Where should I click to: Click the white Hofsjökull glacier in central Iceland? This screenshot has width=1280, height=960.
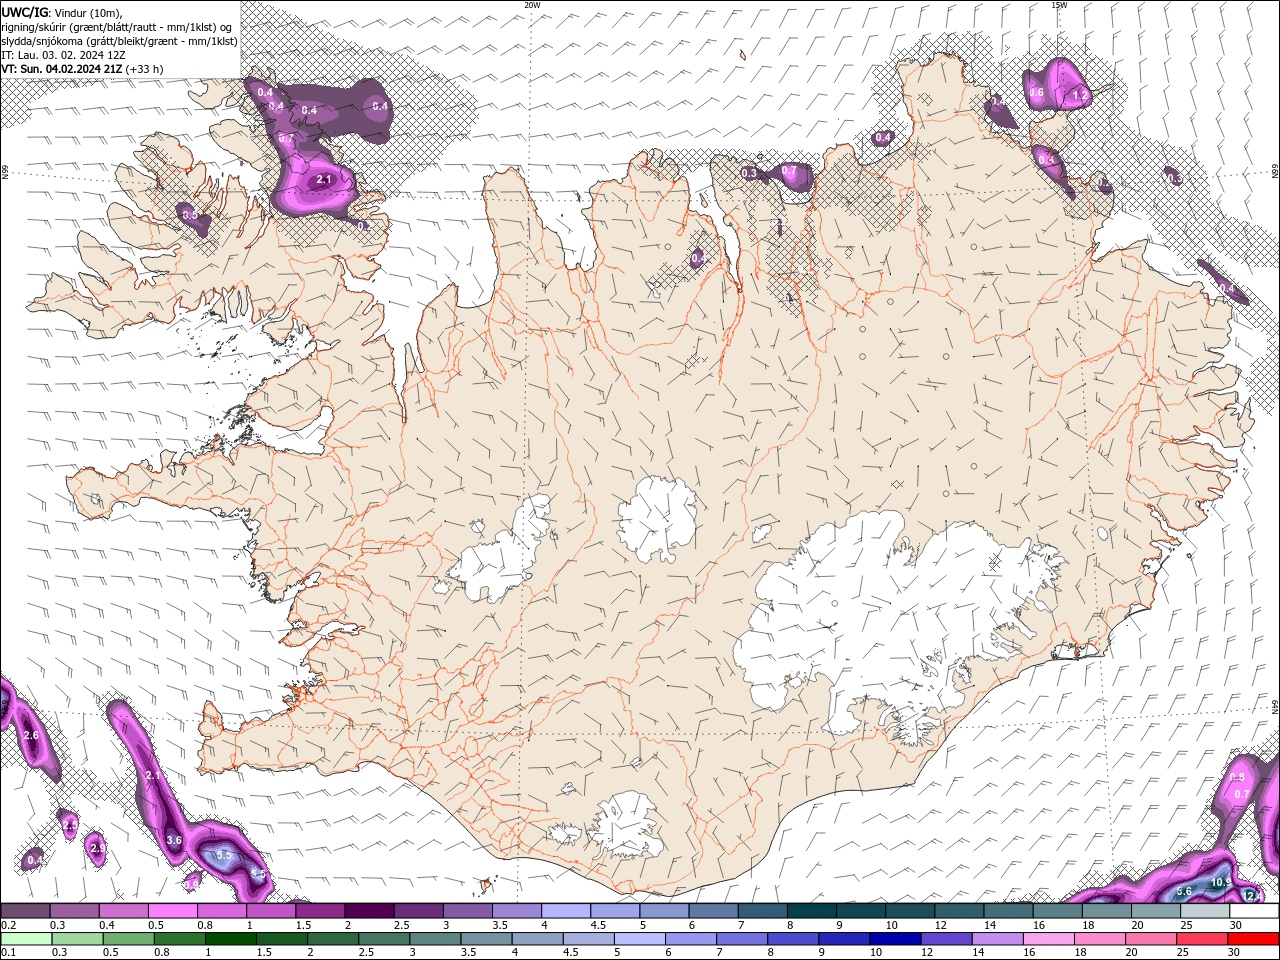click(x=657, y=518)
